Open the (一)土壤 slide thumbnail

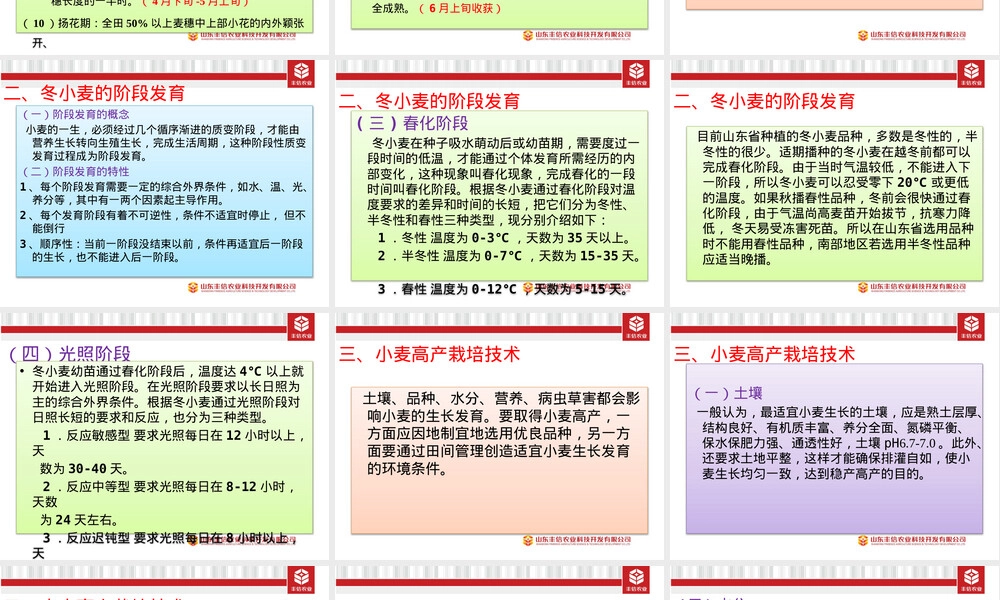coord(834,436)
